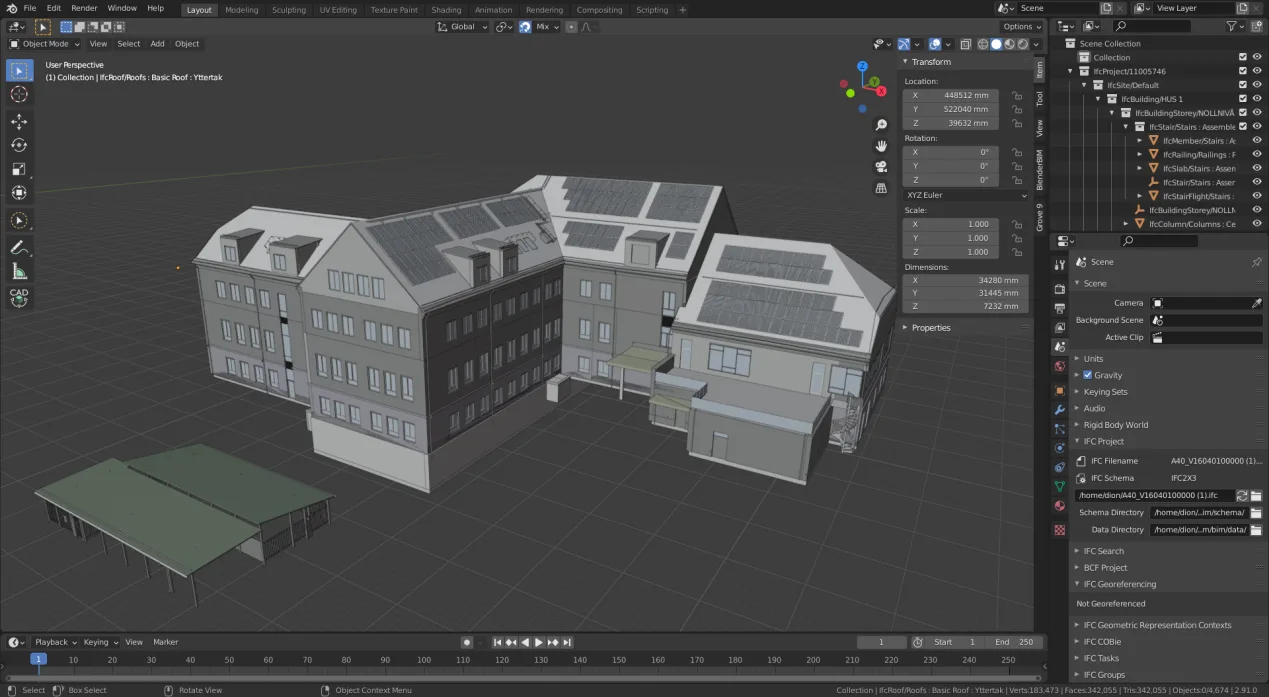Pick the Measure tool

(20, 272)
